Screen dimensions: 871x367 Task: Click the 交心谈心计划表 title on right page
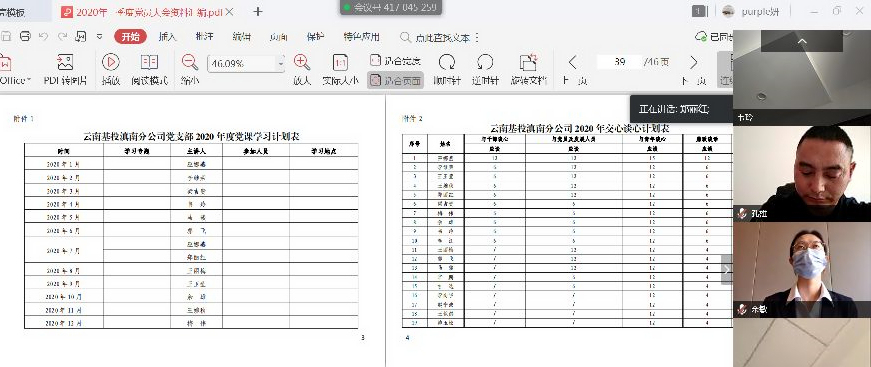point(579,129)
